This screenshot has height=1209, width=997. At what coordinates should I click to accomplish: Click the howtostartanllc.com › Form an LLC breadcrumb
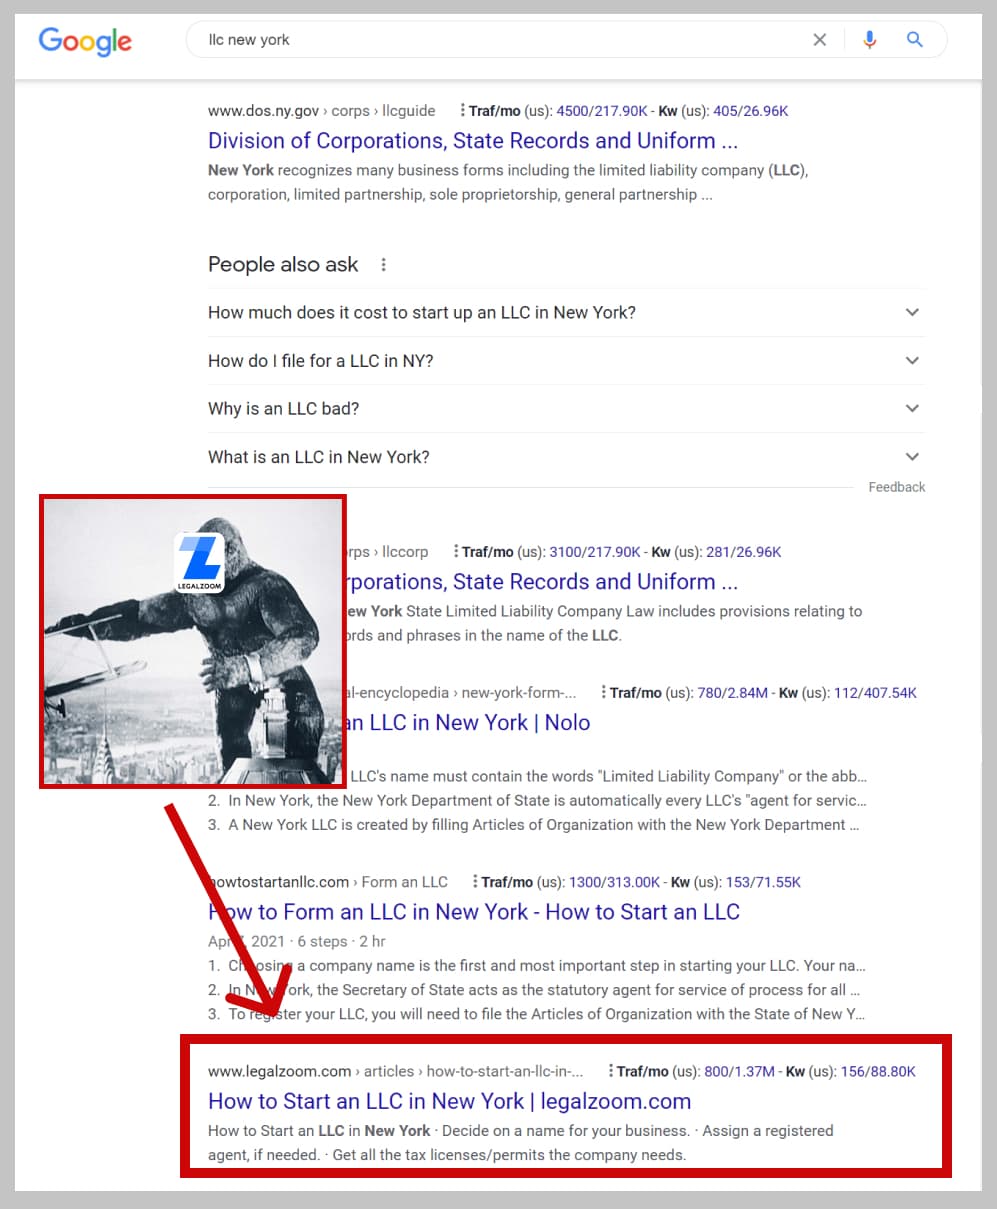pos(328,883)
